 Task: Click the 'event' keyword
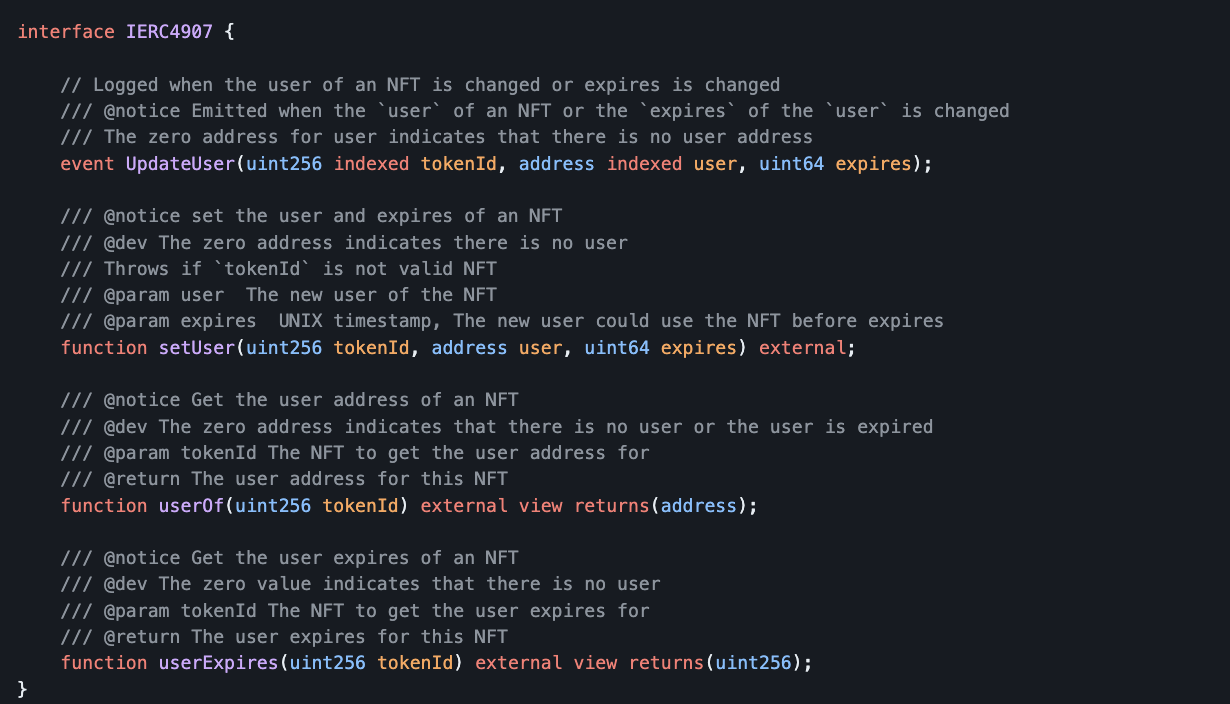[88, 163]
